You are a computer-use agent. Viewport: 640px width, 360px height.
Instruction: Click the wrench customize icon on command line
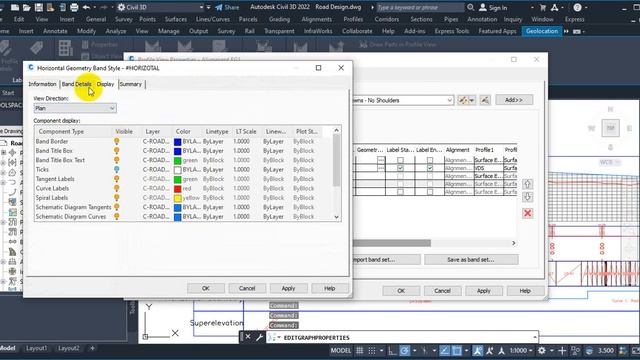coord(259,337)
